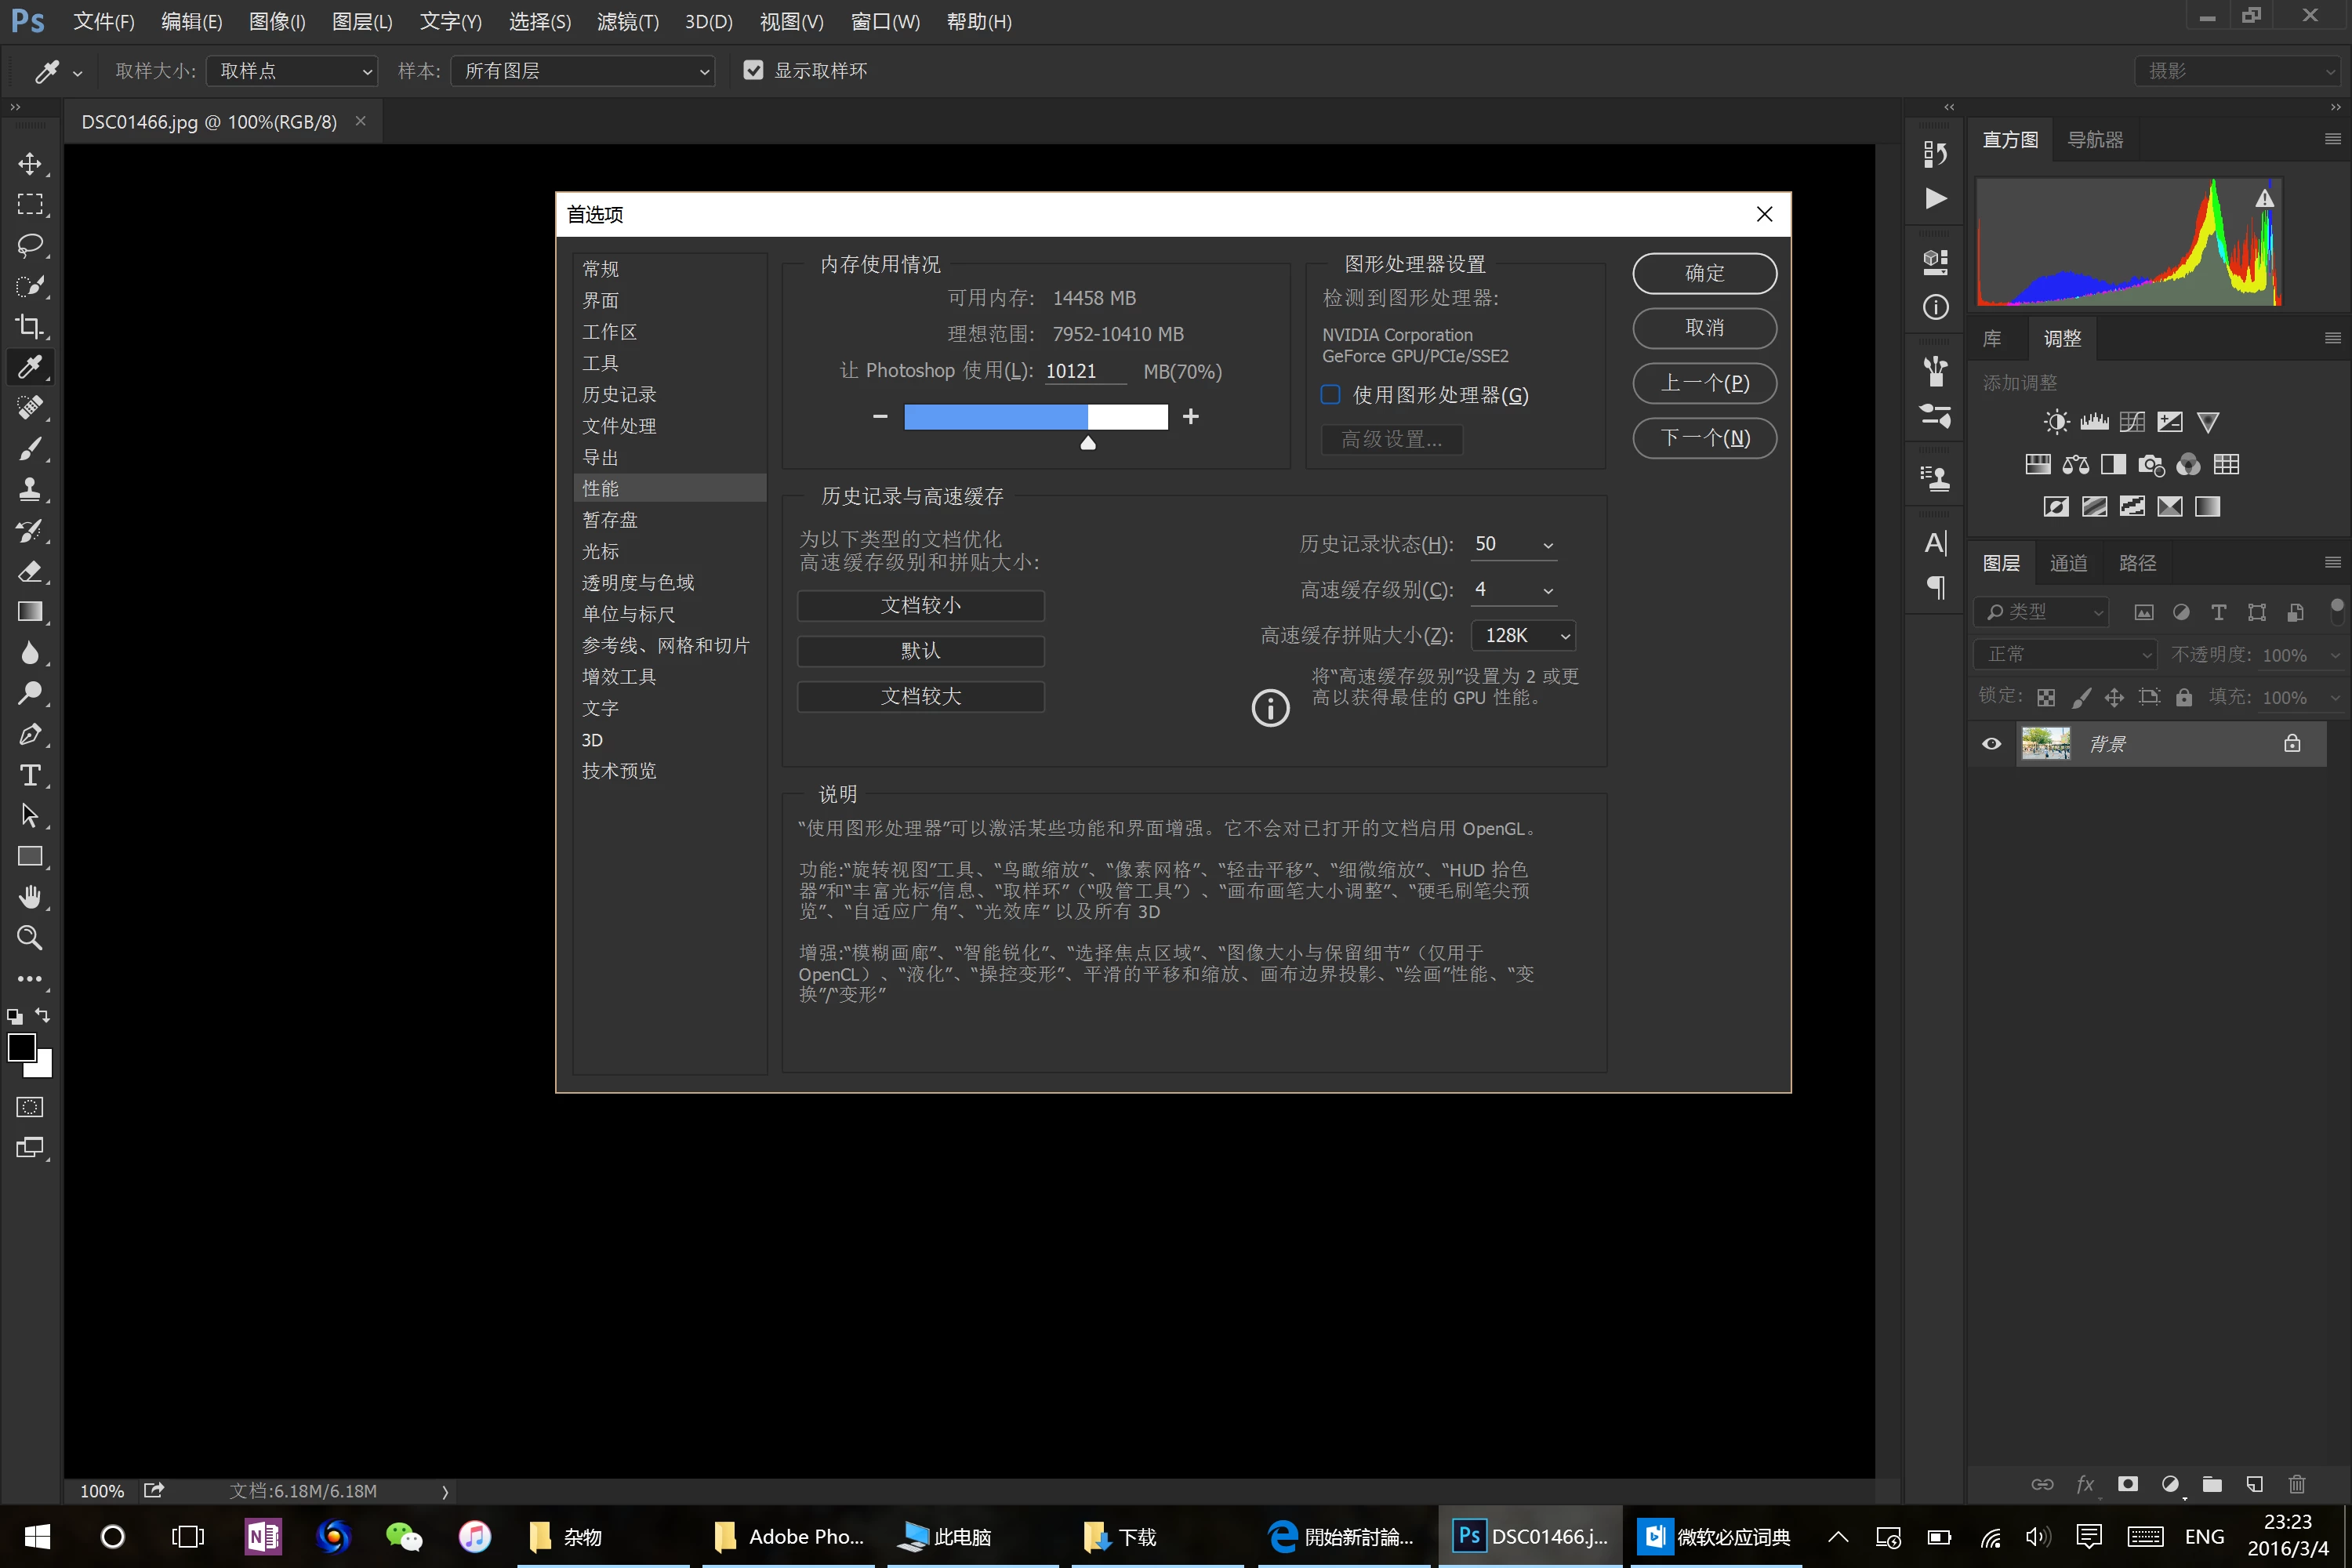This screenshot has width=2352, height=1568.
Task: Select the Zoom magnifier tool
Action: [x=30, y=938]
